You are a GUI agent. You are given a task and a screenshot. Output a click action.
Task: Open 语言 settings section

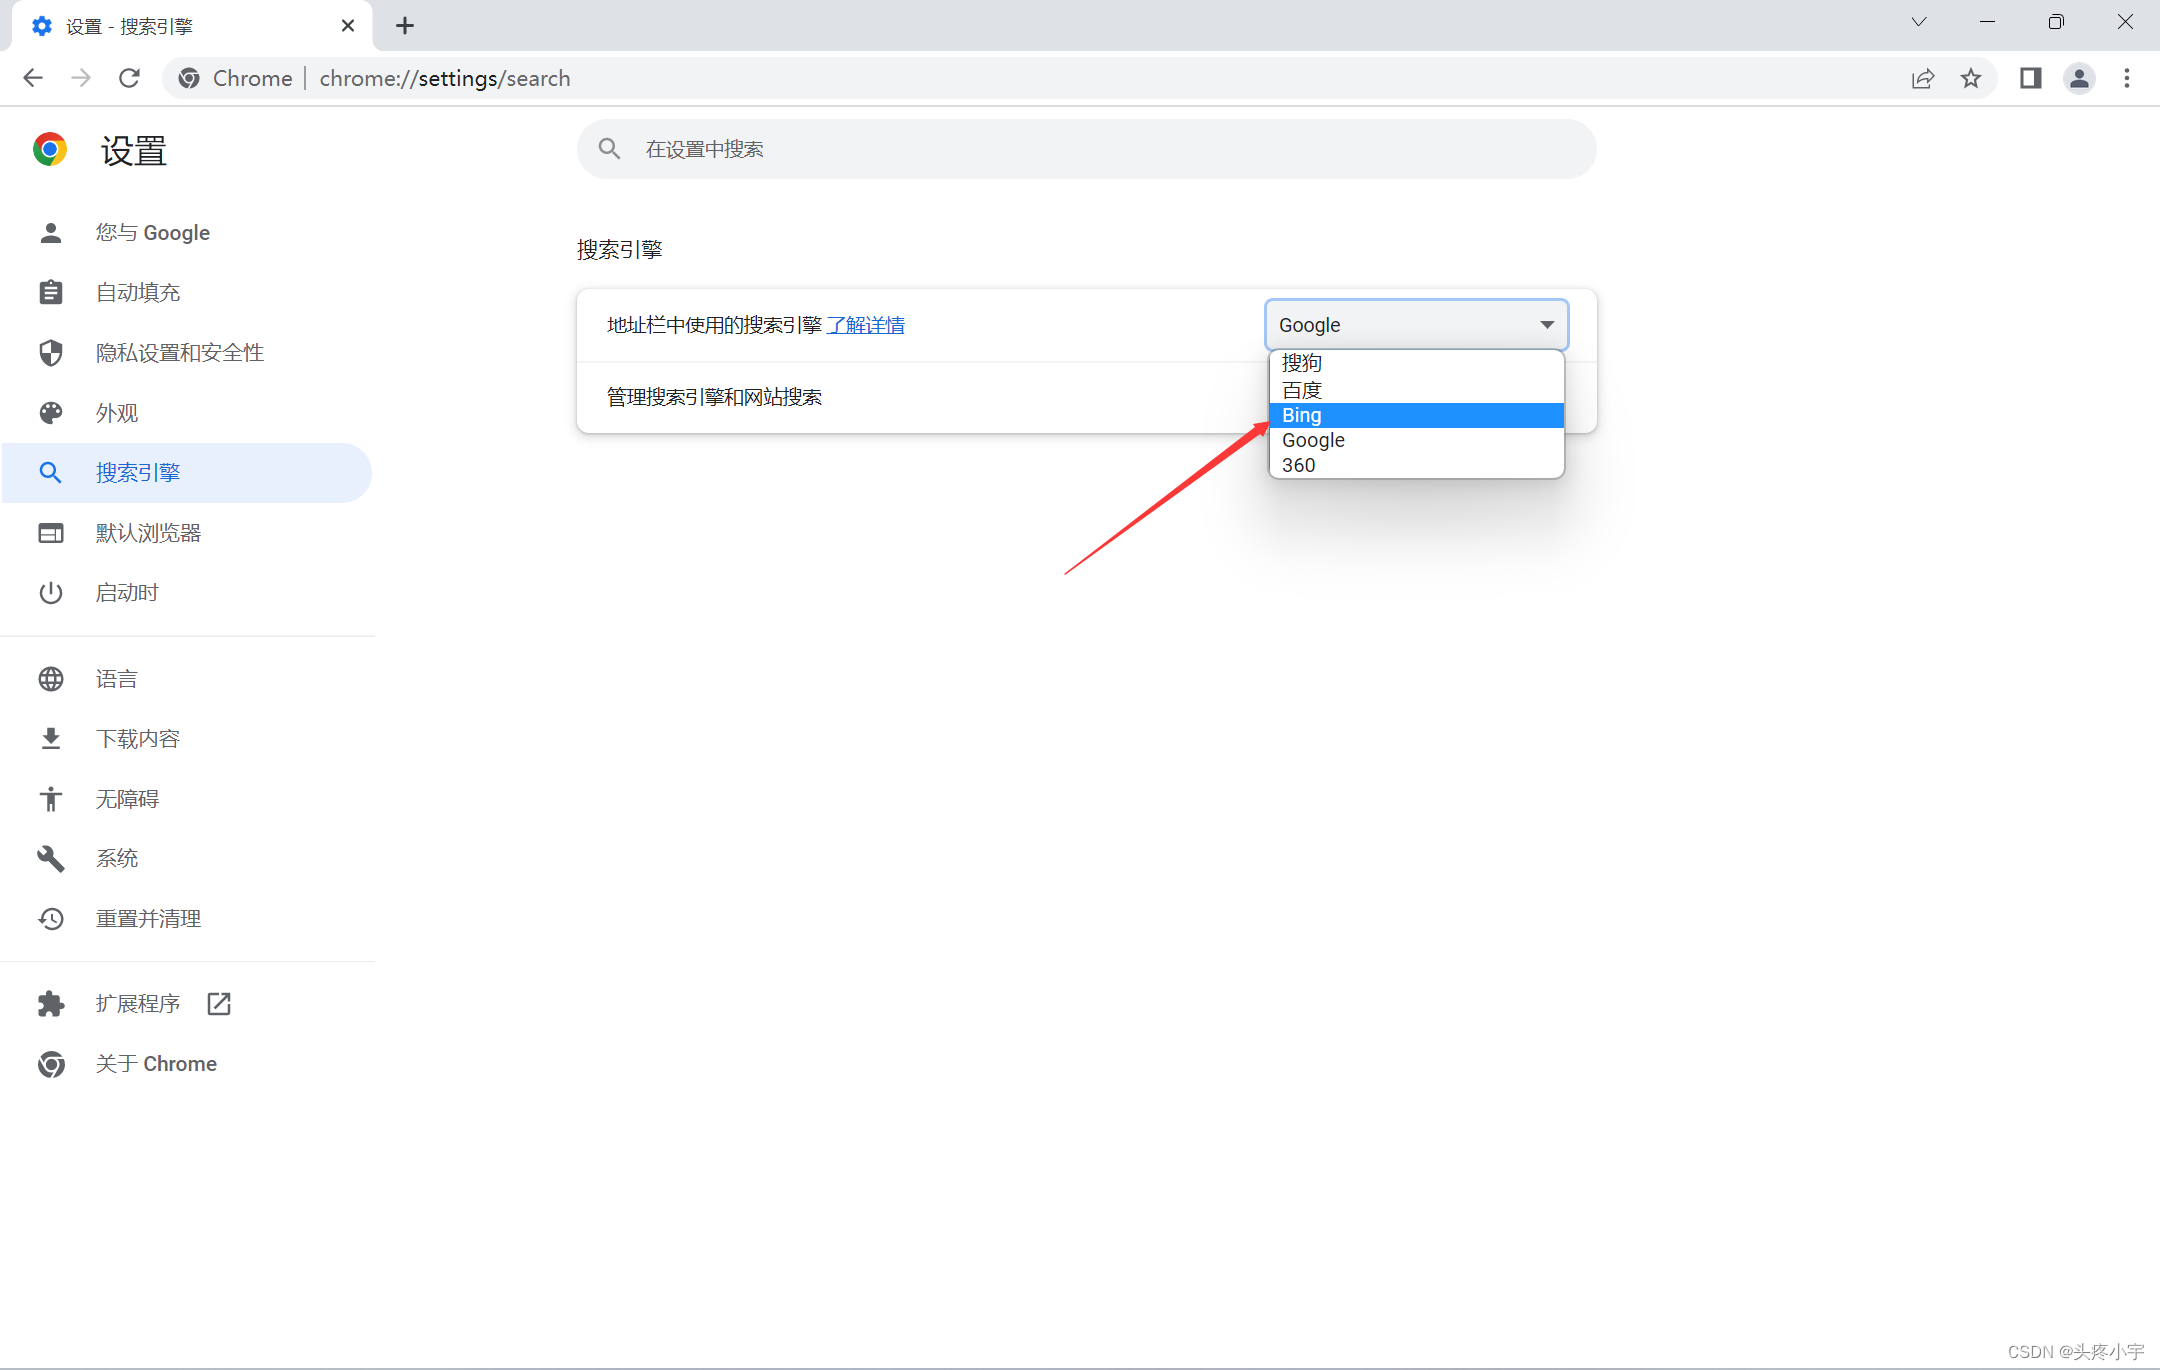pyautogui.click(x=187, y=679)
